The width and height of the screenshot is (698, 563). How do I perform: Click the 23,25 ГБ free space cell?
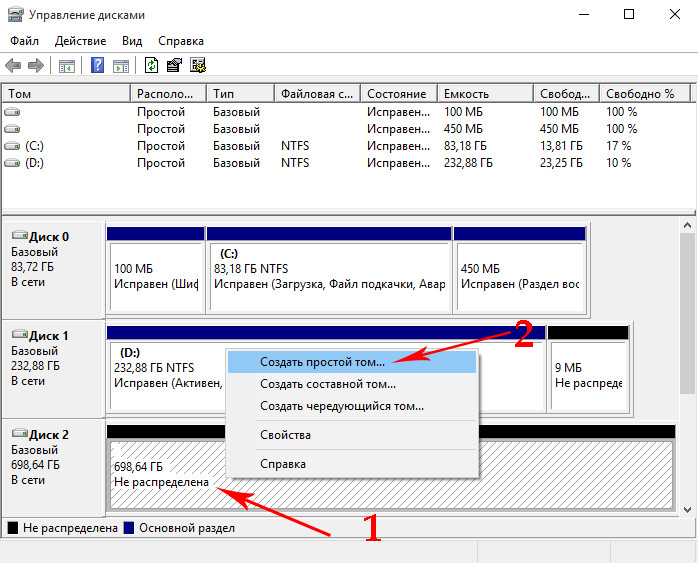click(561, 163)
